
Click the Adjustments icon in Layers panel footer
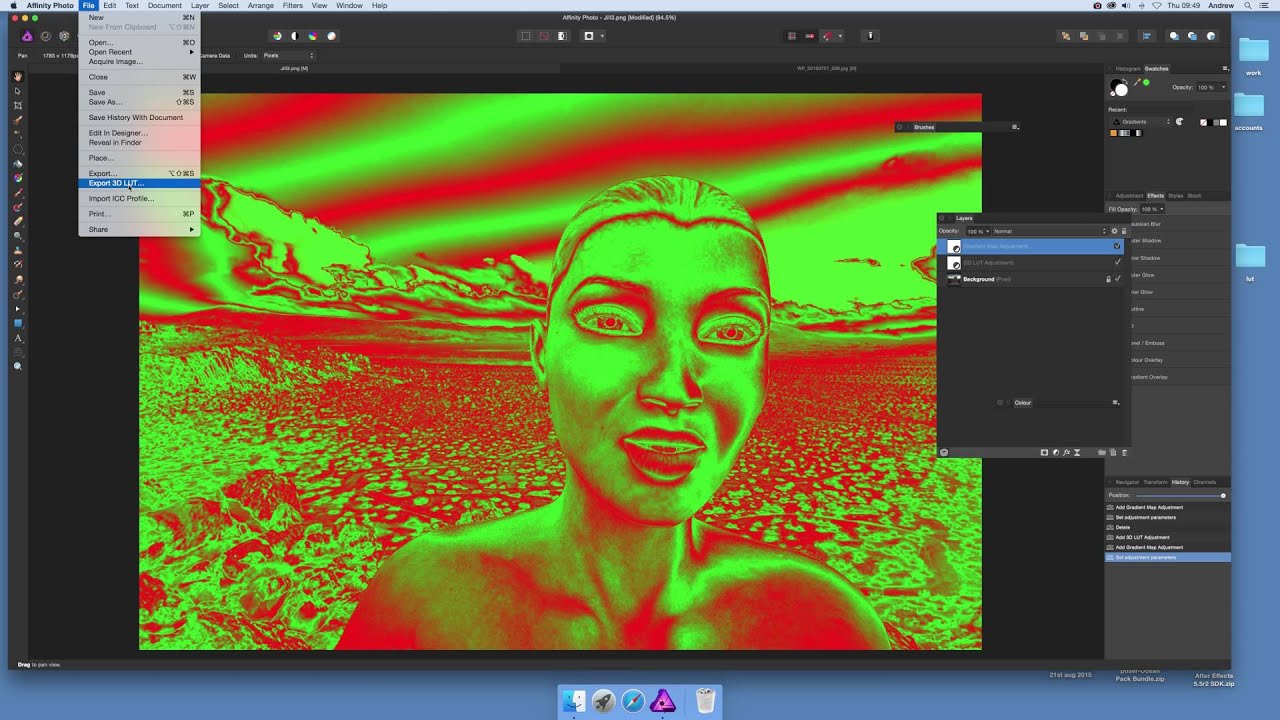click(x=1056, y=452)
